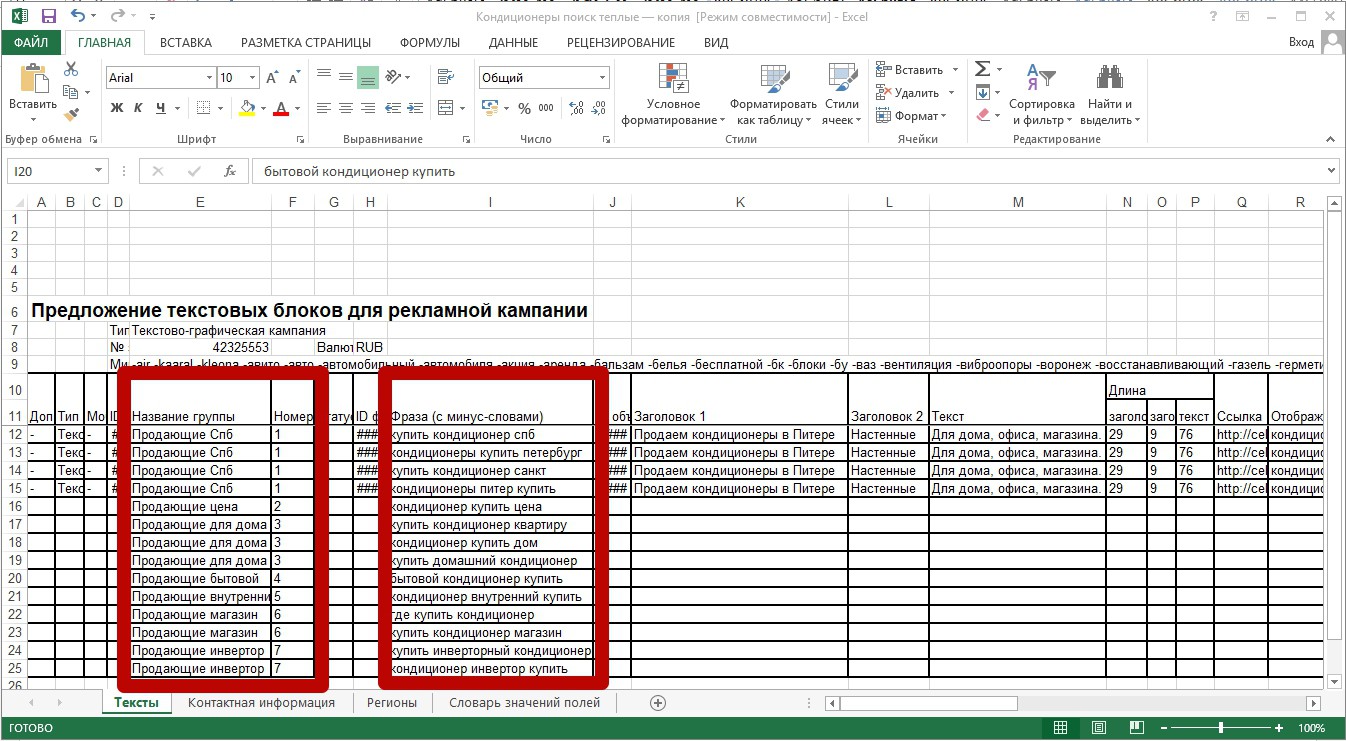Screen dimensions: 1346x741
Task: Merge and center cells icon
Action: point(445,108)
